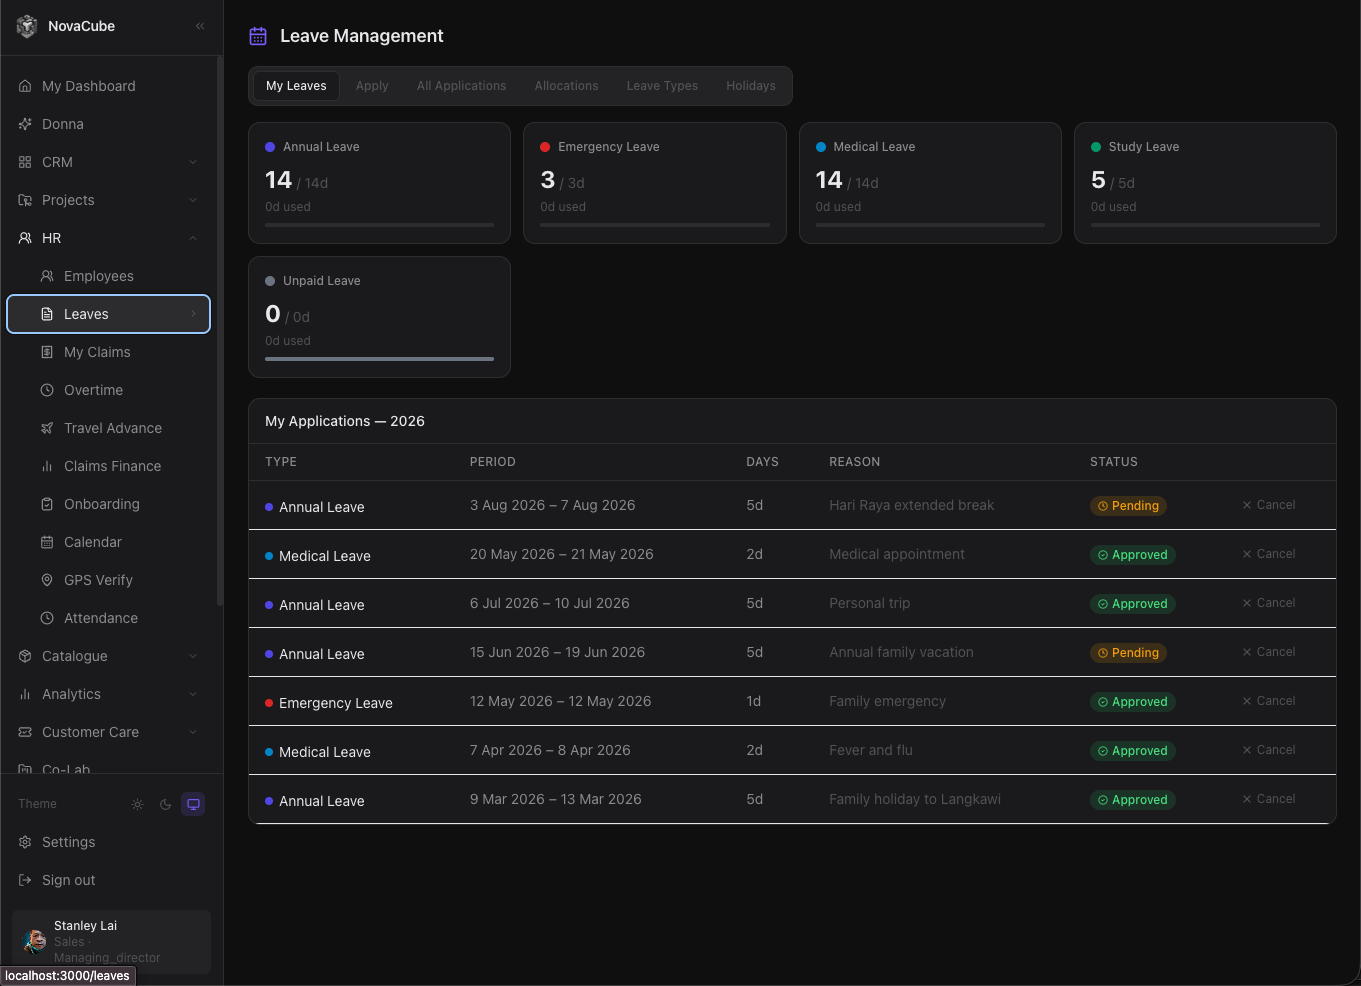Select system theme monitor icon

(x=194, y=804)
